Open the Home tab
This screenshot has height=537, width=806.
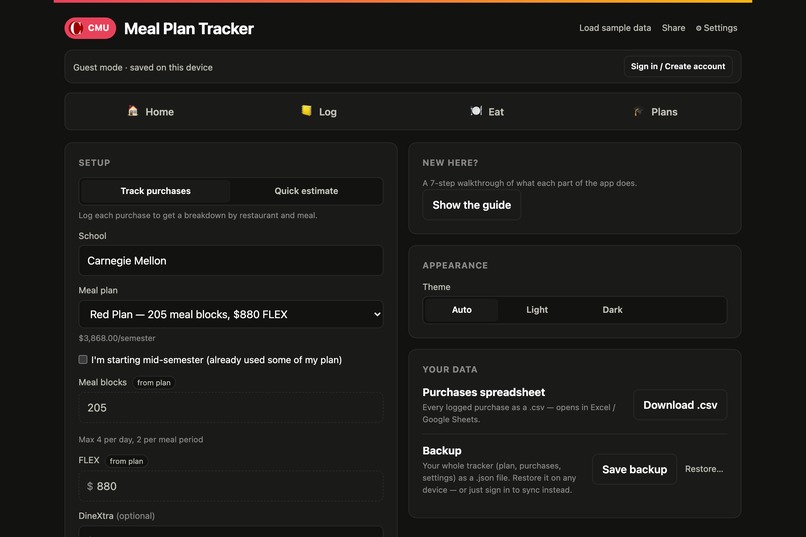pos(151,112)
